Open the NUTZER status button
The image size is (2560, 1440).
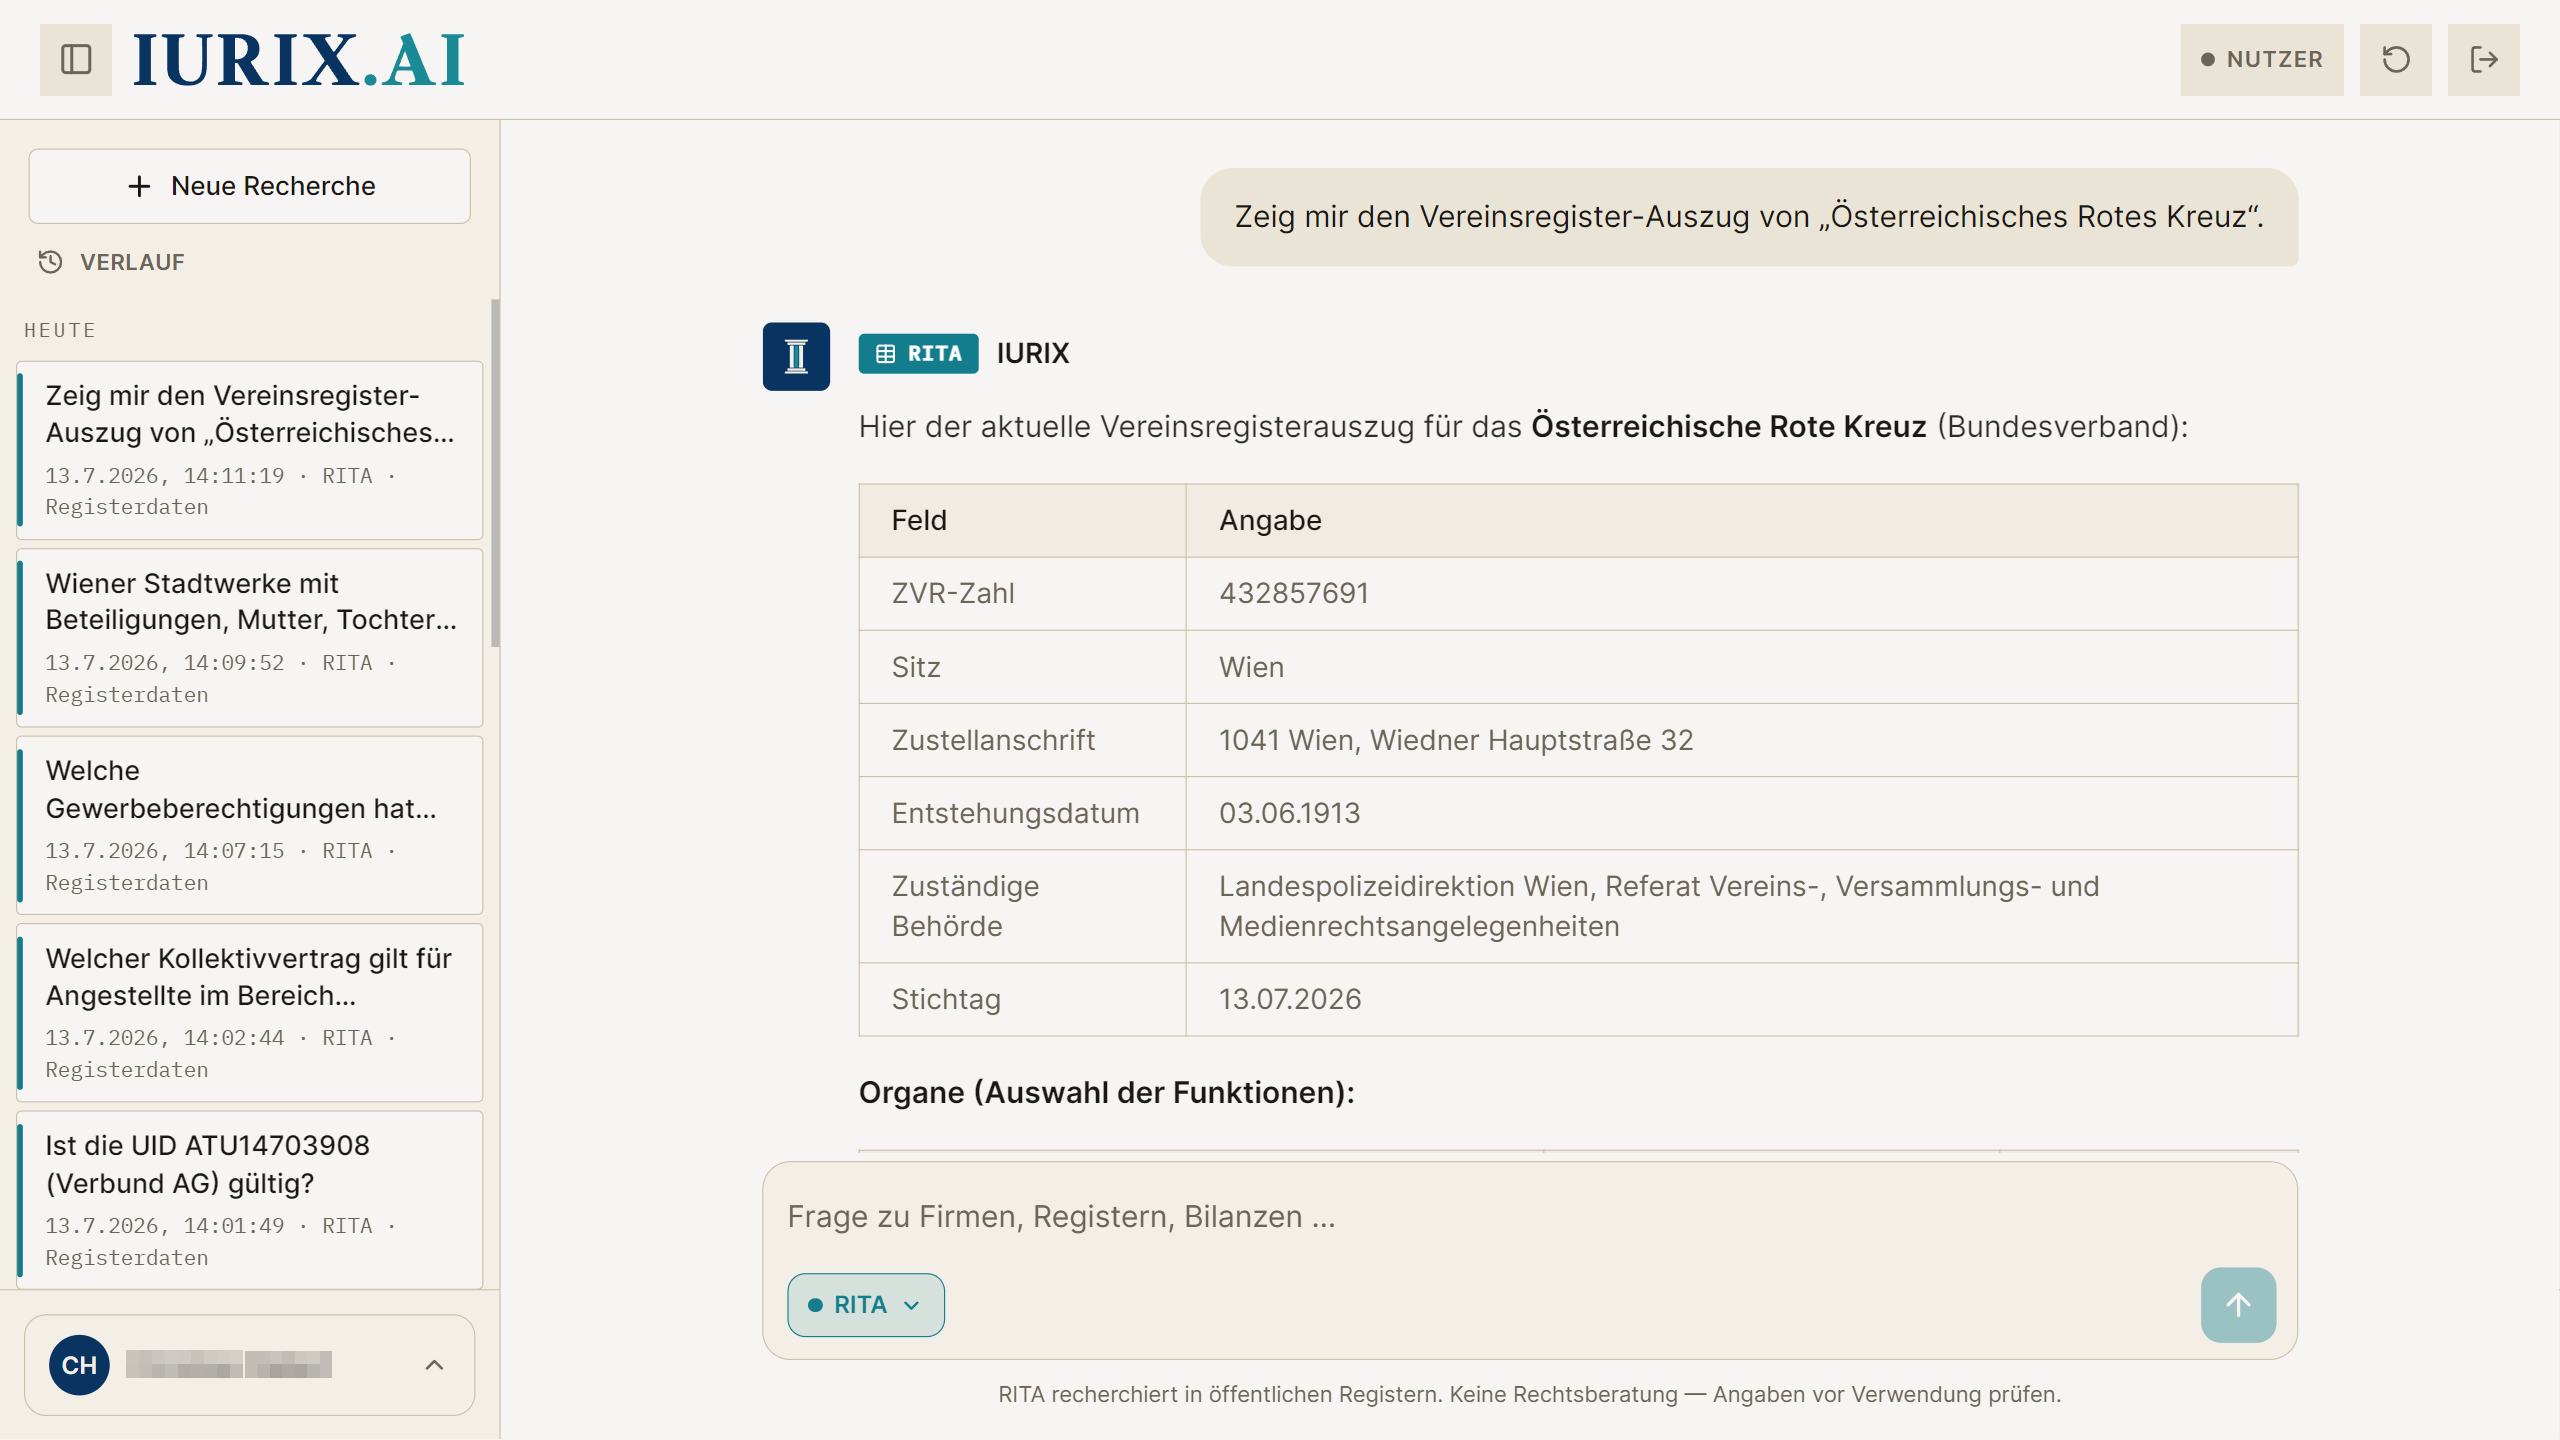coord(2261,60)
